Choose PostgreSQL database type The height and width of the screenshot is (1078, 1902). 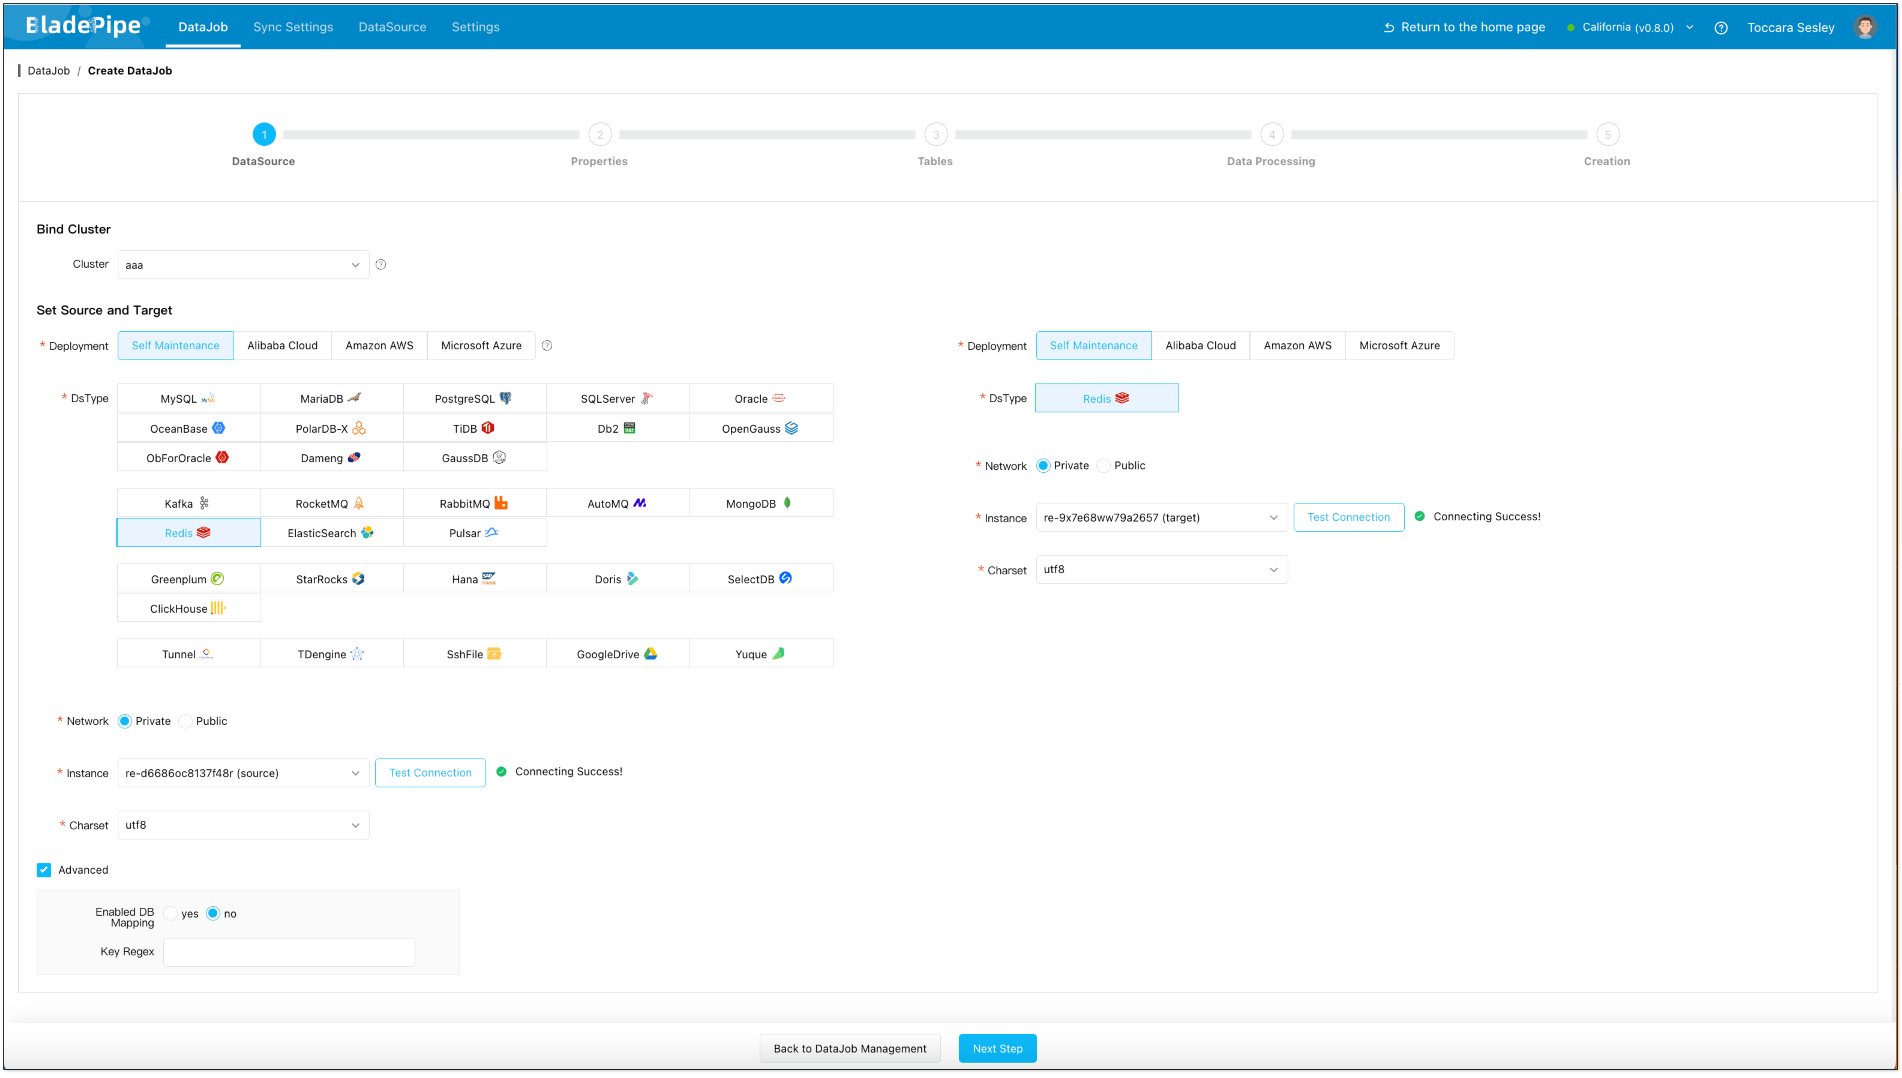pyautogui.click(x=474, y=399)
